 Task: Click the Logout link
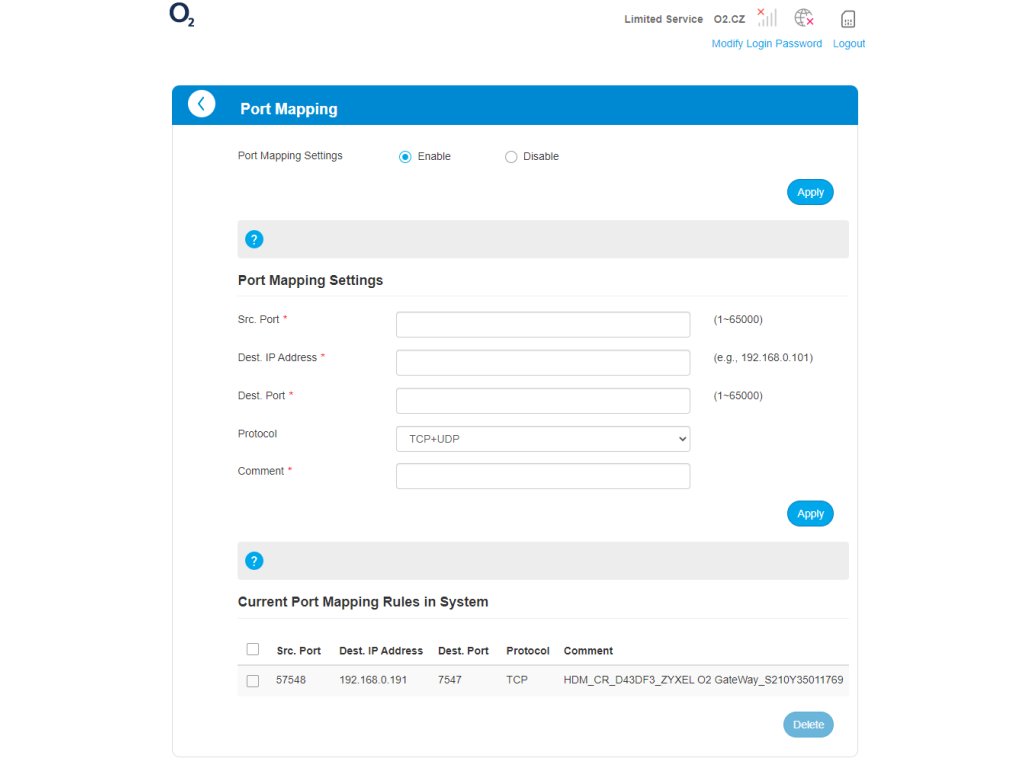pyautogui.click(x=848, y=44)
